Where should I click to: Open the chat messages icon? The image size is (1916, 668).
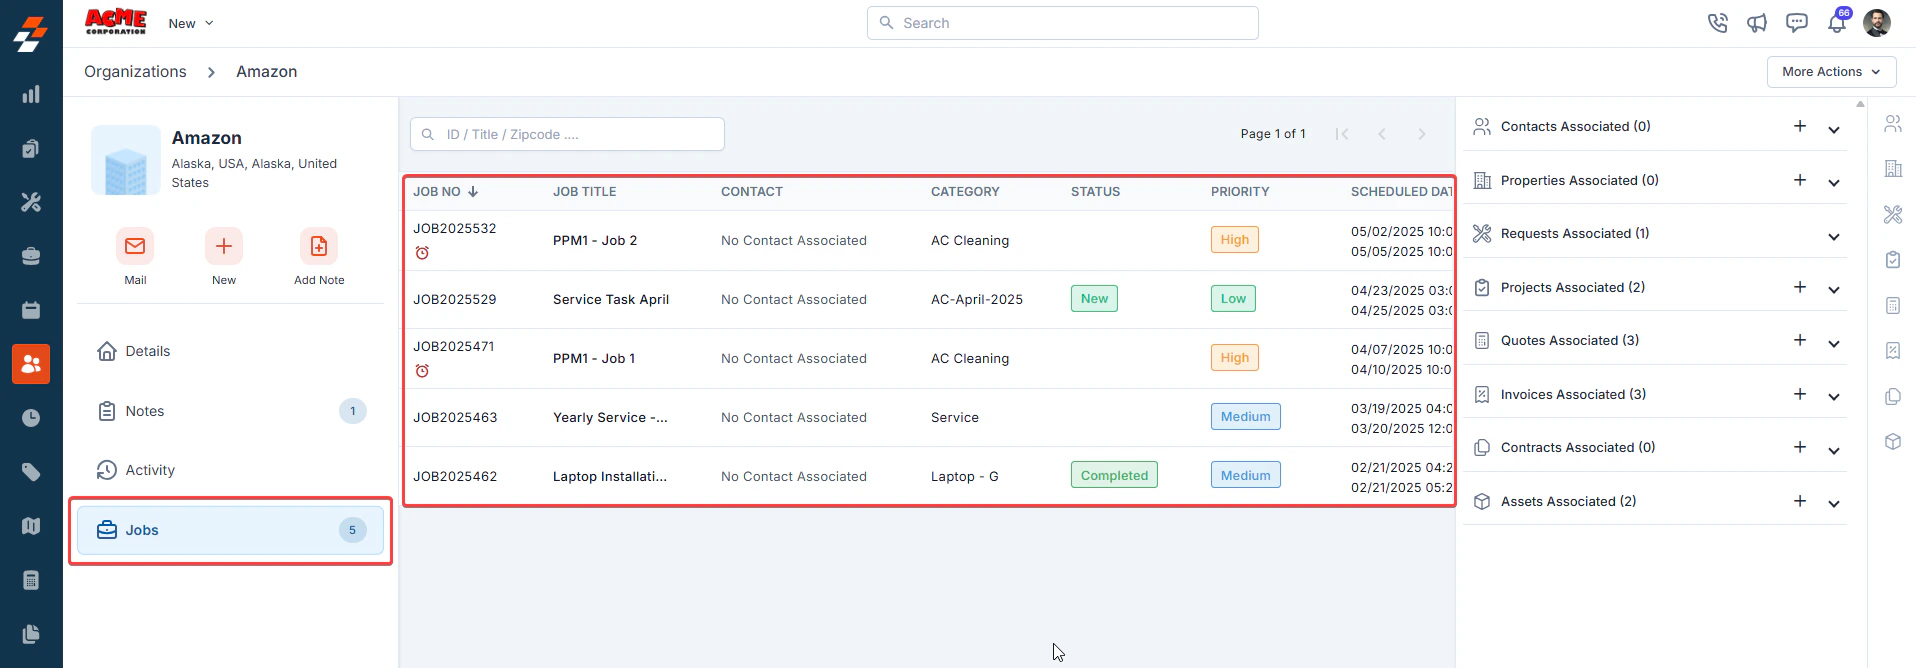(1797, 23)
